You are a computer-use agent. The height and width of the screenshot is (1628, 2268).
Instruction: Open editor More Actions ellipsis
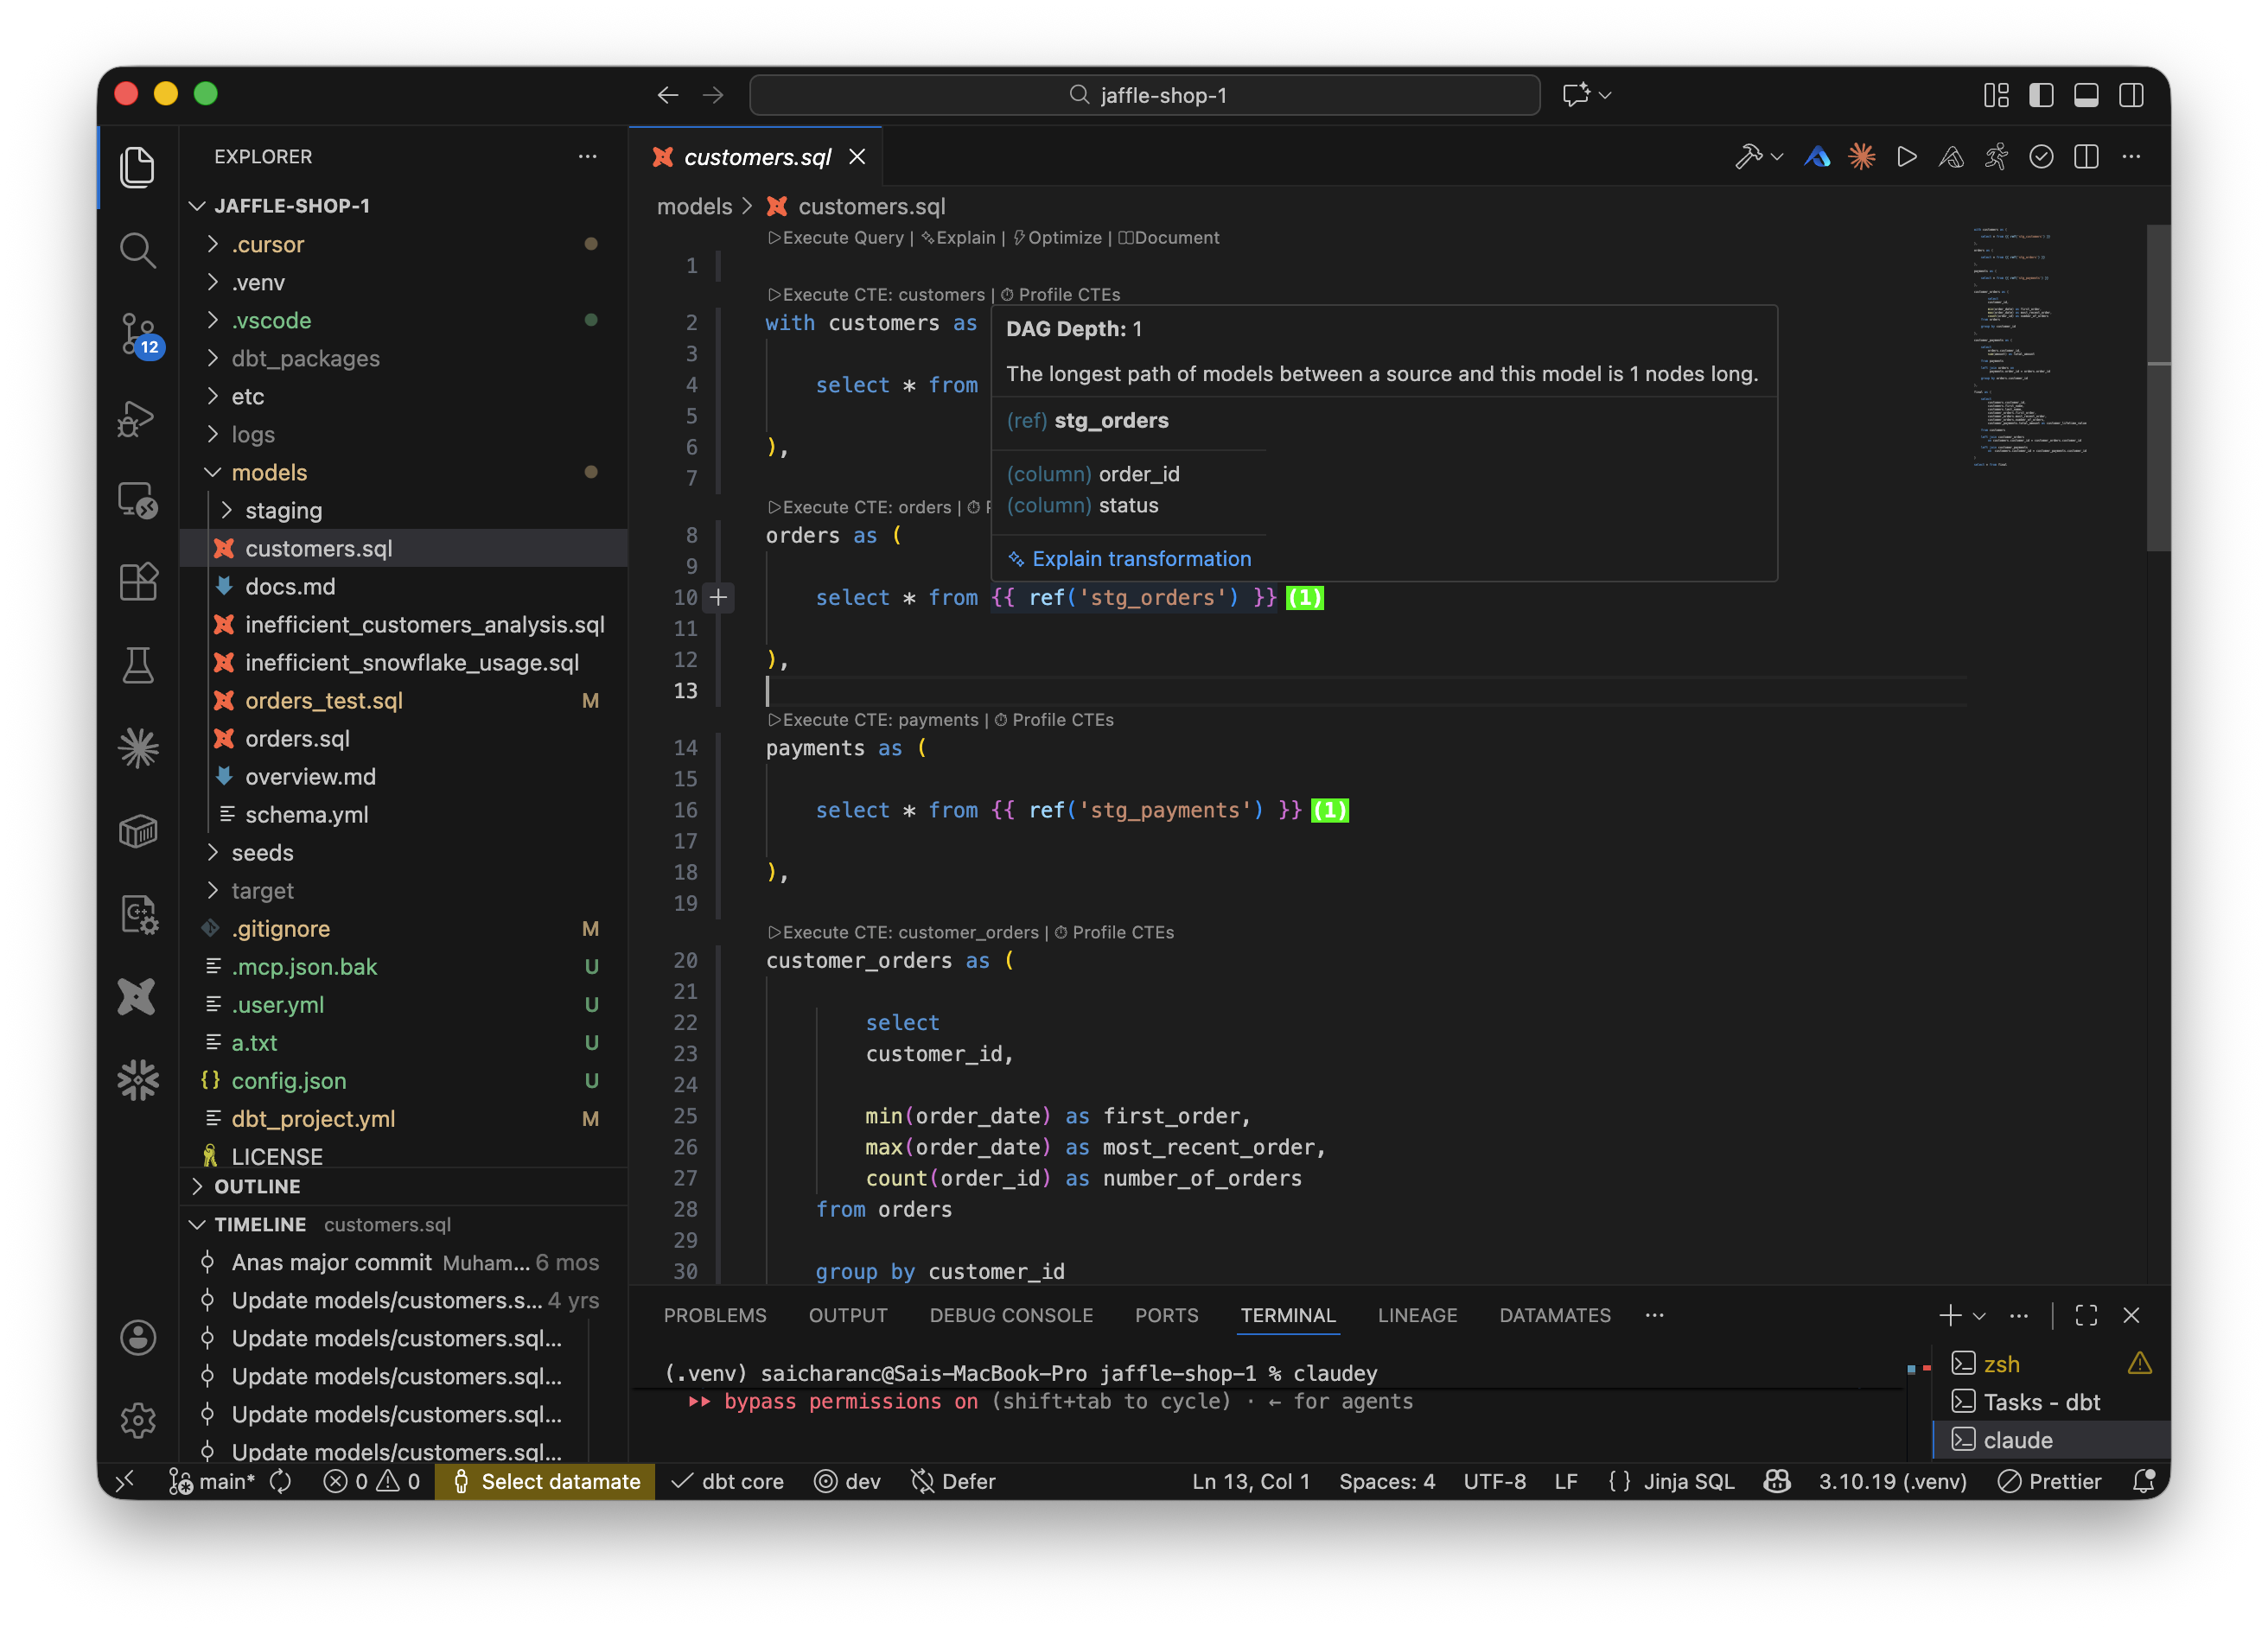pyautogui.click(x=2131, y=157)
